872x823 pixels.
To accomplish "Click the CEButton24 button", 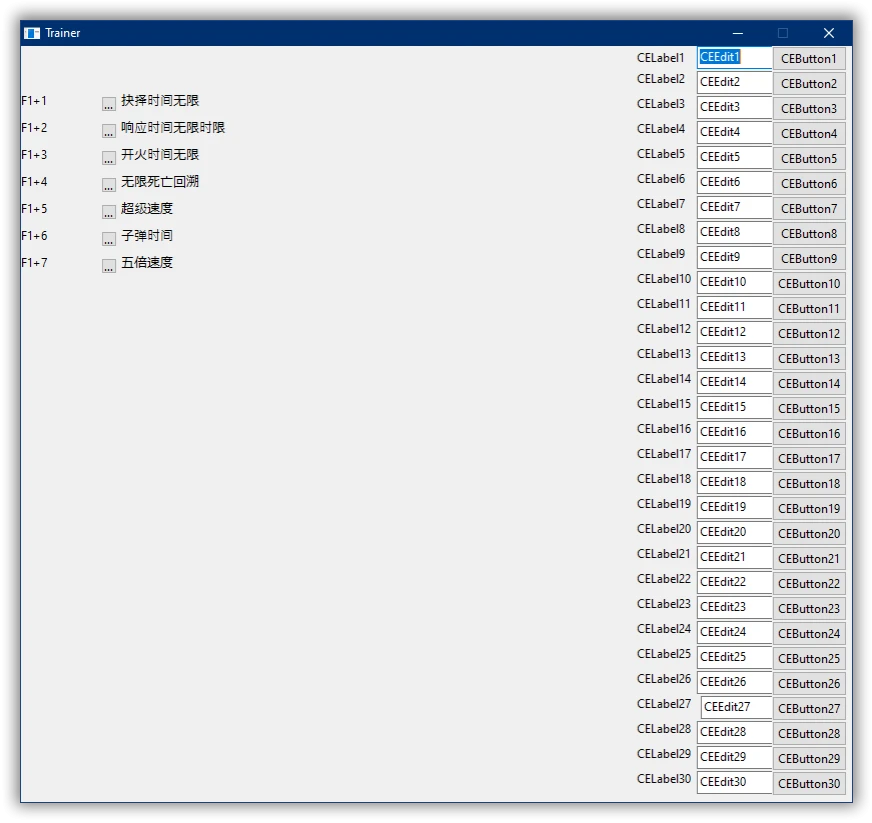I will pos(809,633).
